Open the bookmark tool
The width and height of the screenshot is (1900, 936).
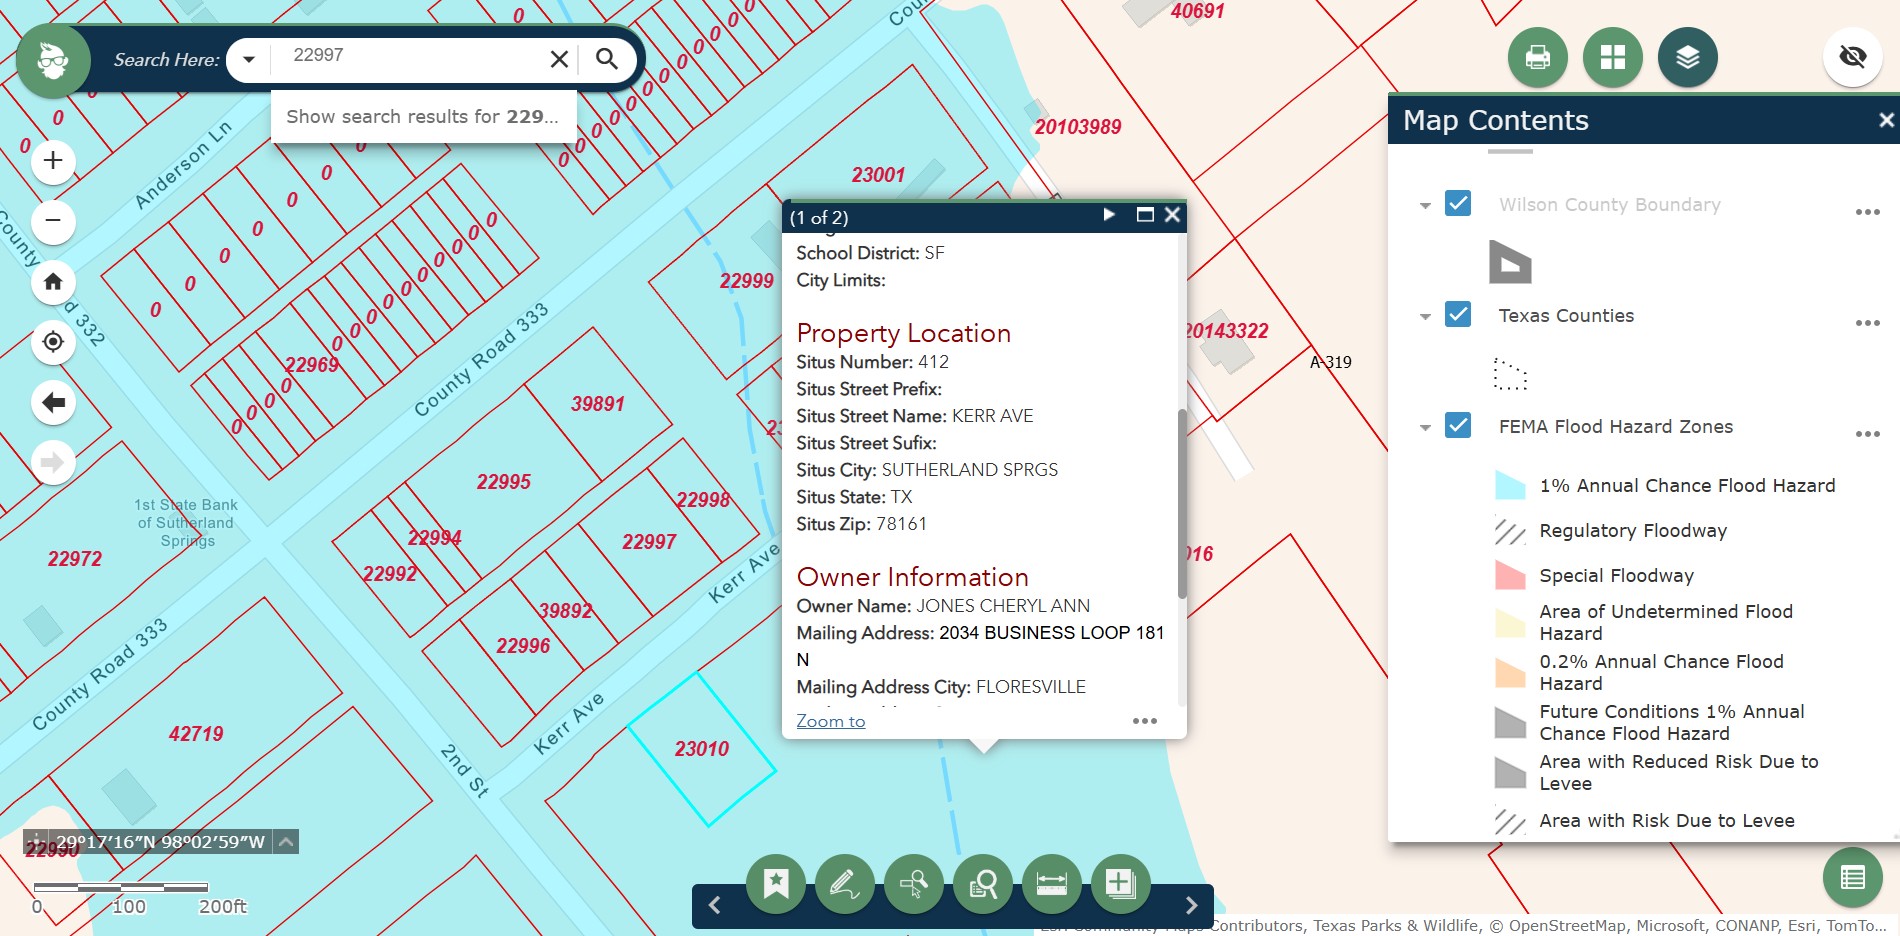coord(776,883)
